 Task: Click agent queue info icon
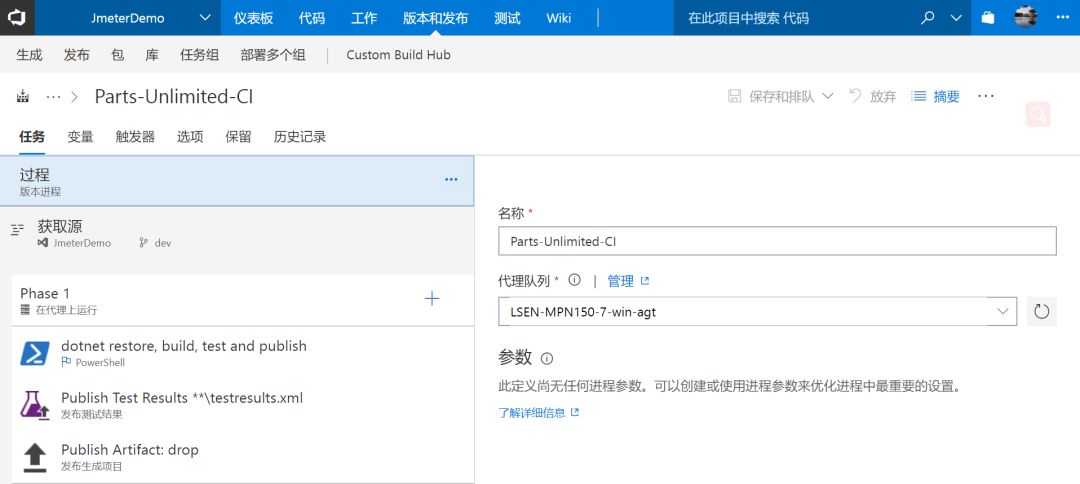574,280
